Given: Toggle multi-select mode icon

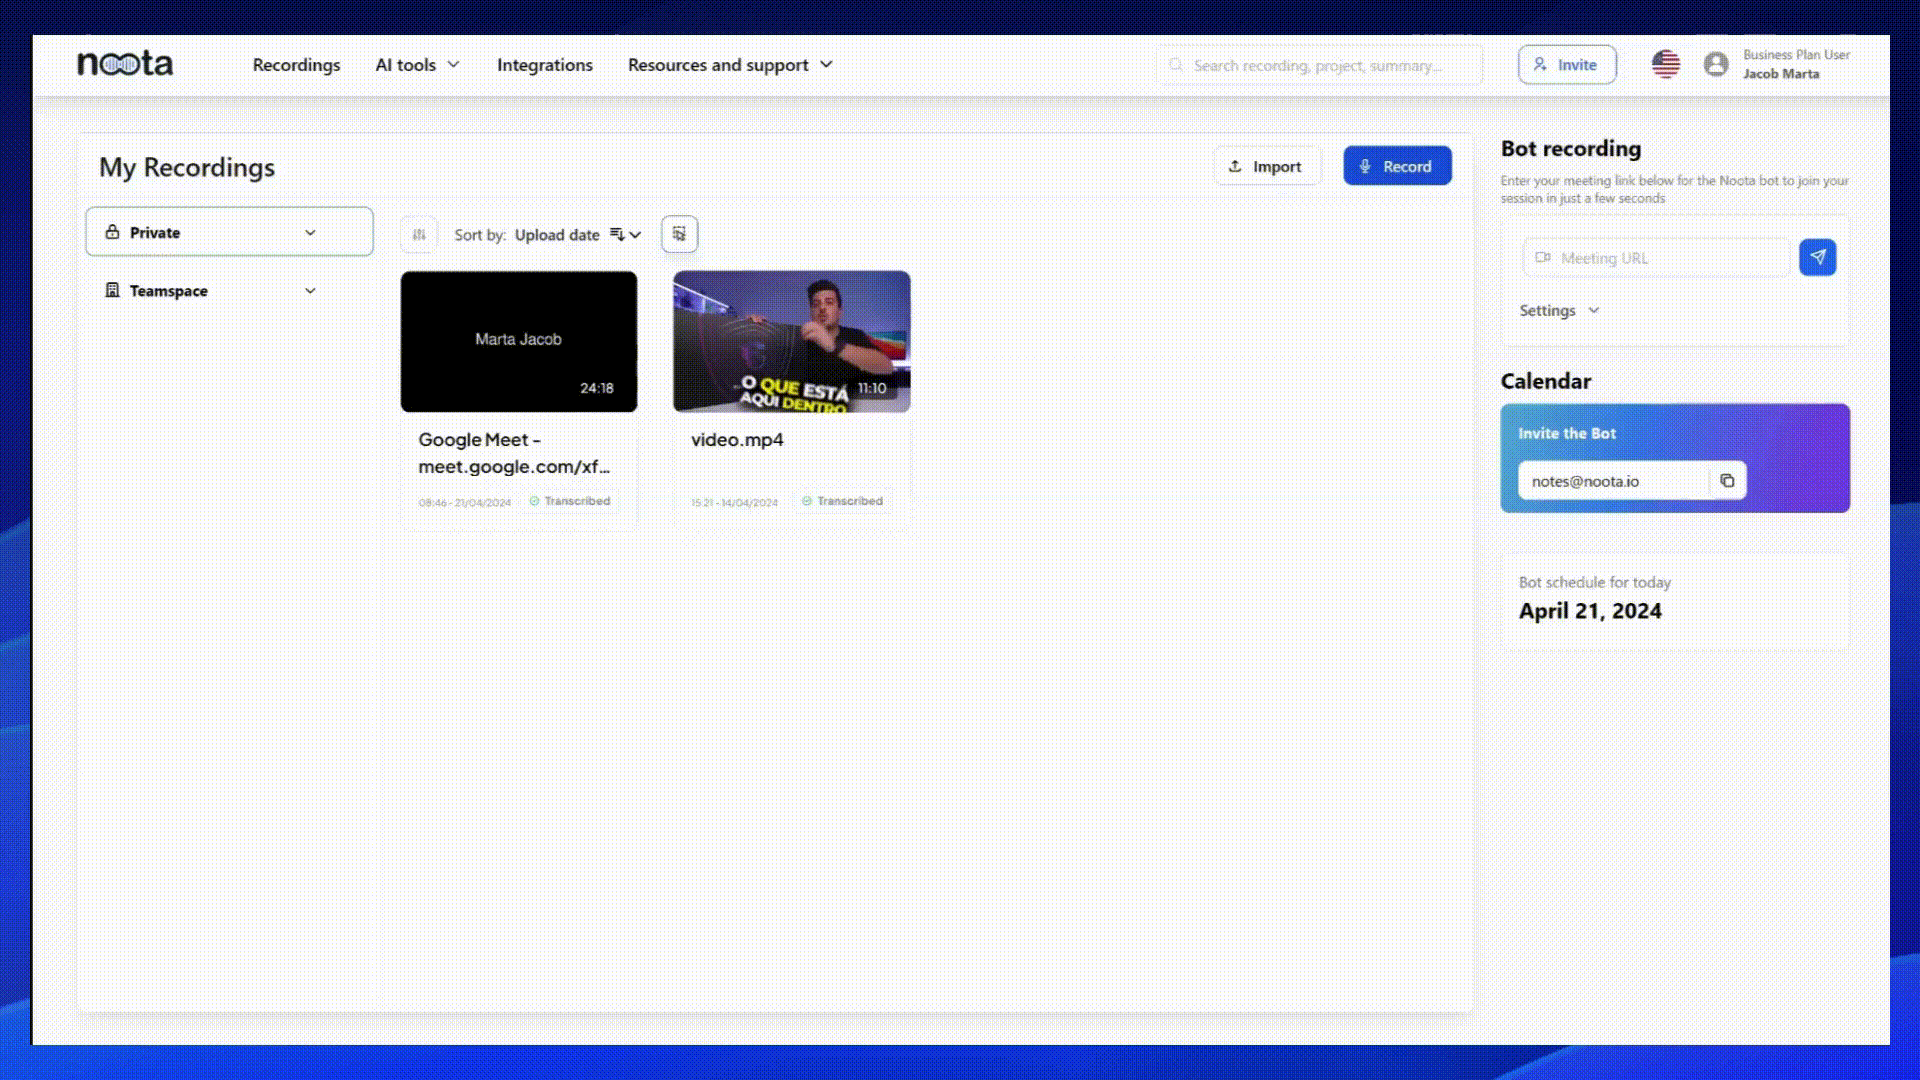Looking at the screenshot, I should 679,234.
